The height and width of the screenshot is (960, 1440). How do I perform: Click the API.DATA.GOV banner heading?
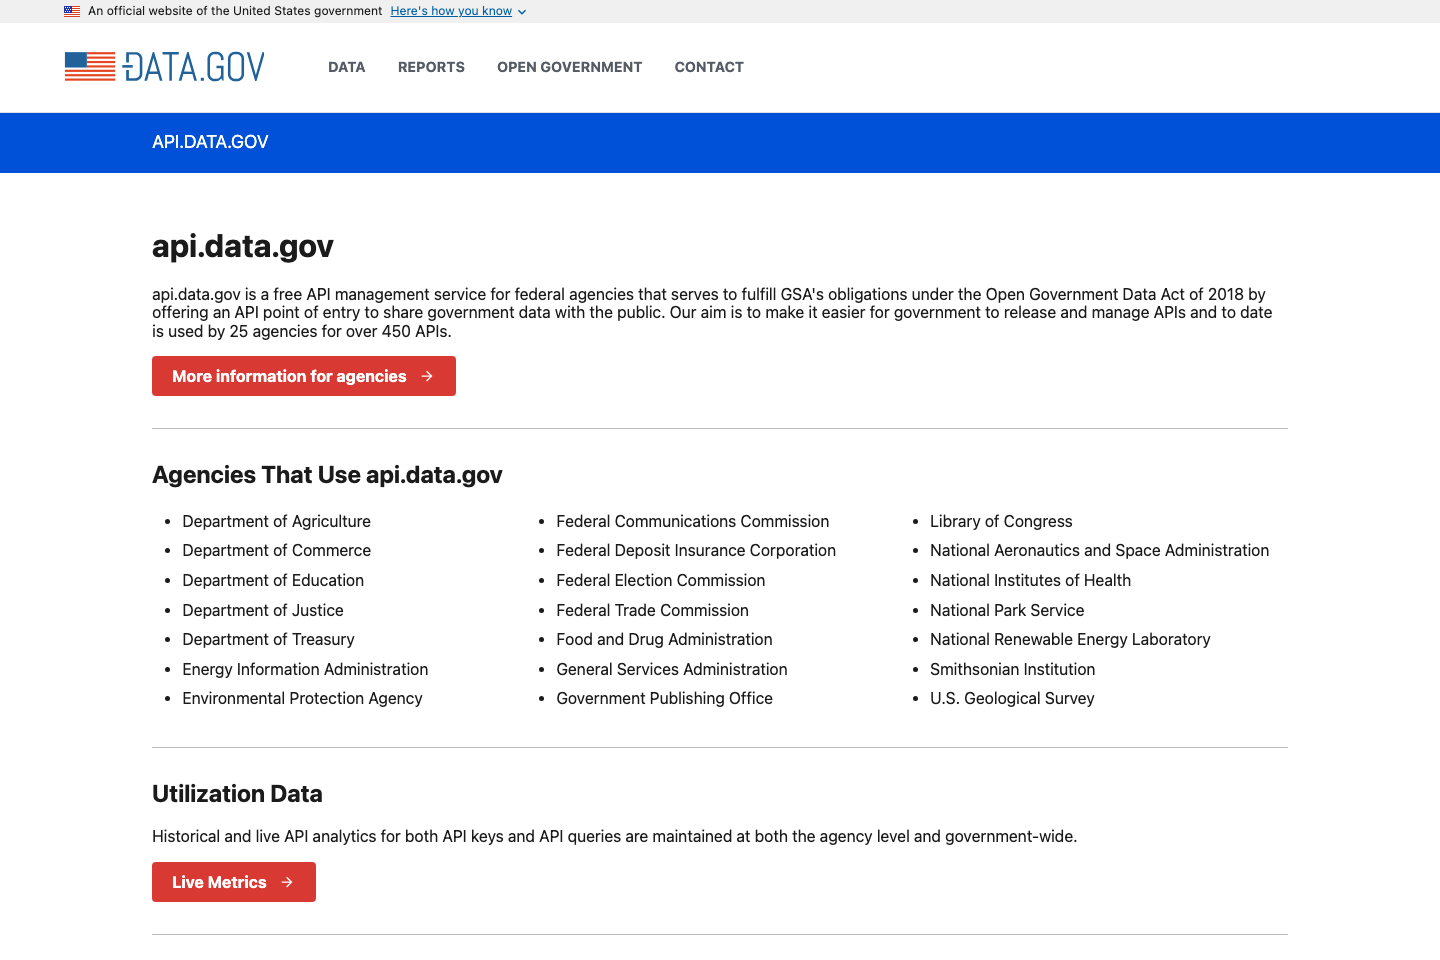click(210, 142)
